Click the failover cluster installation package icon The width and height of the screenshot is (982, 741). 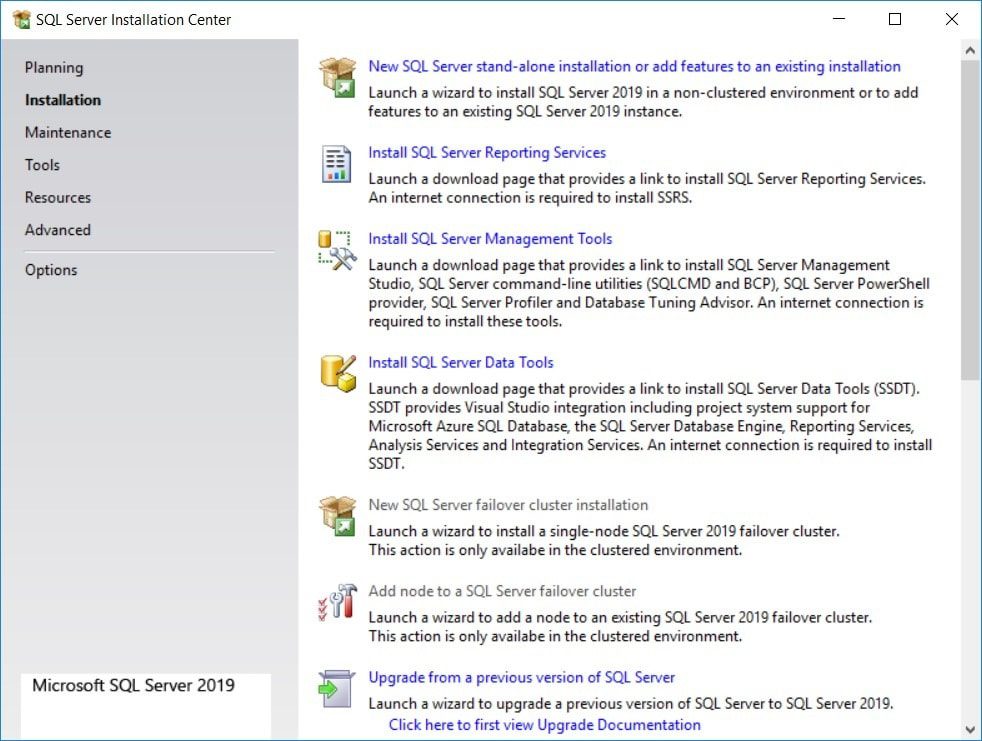[337, 516]
